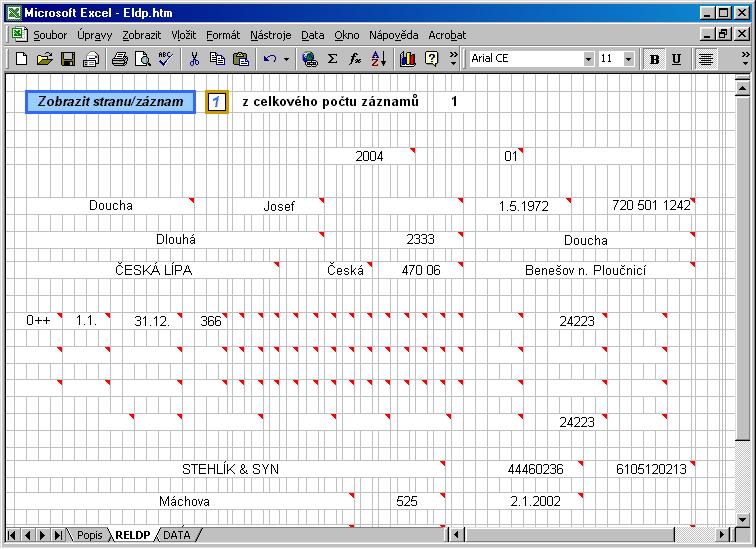Go to last sheet tab navigation arrow
Viewport: 756px width, 549px height.
point(58,535)
